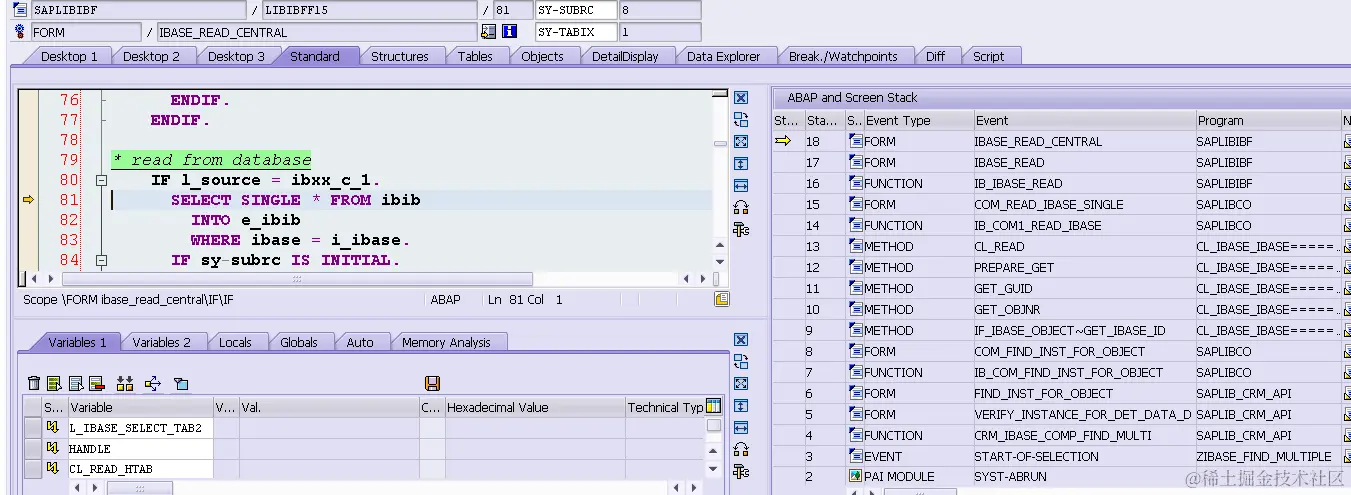Screen dimensions: 1351x495
Task: Select the GET_OBJNR method stack entry
Action: click(x=1056, y=309)
